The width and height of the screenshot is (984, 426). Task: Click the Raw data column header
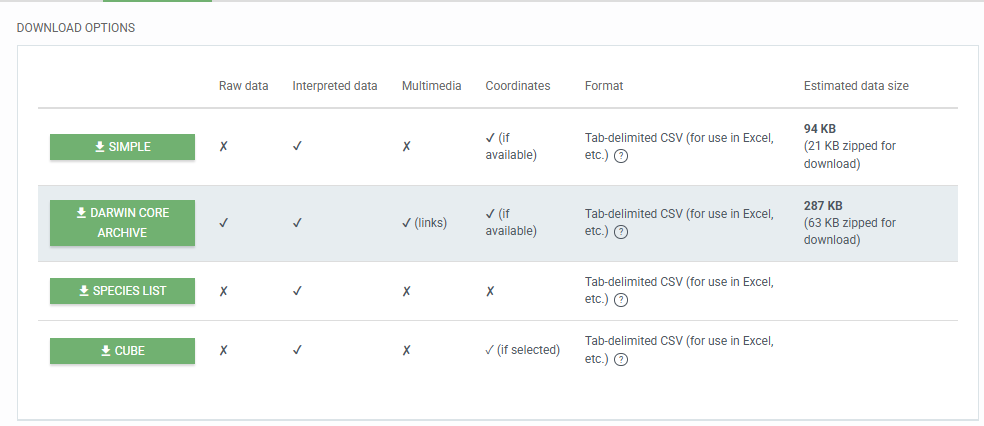click(x=243, y=86)
